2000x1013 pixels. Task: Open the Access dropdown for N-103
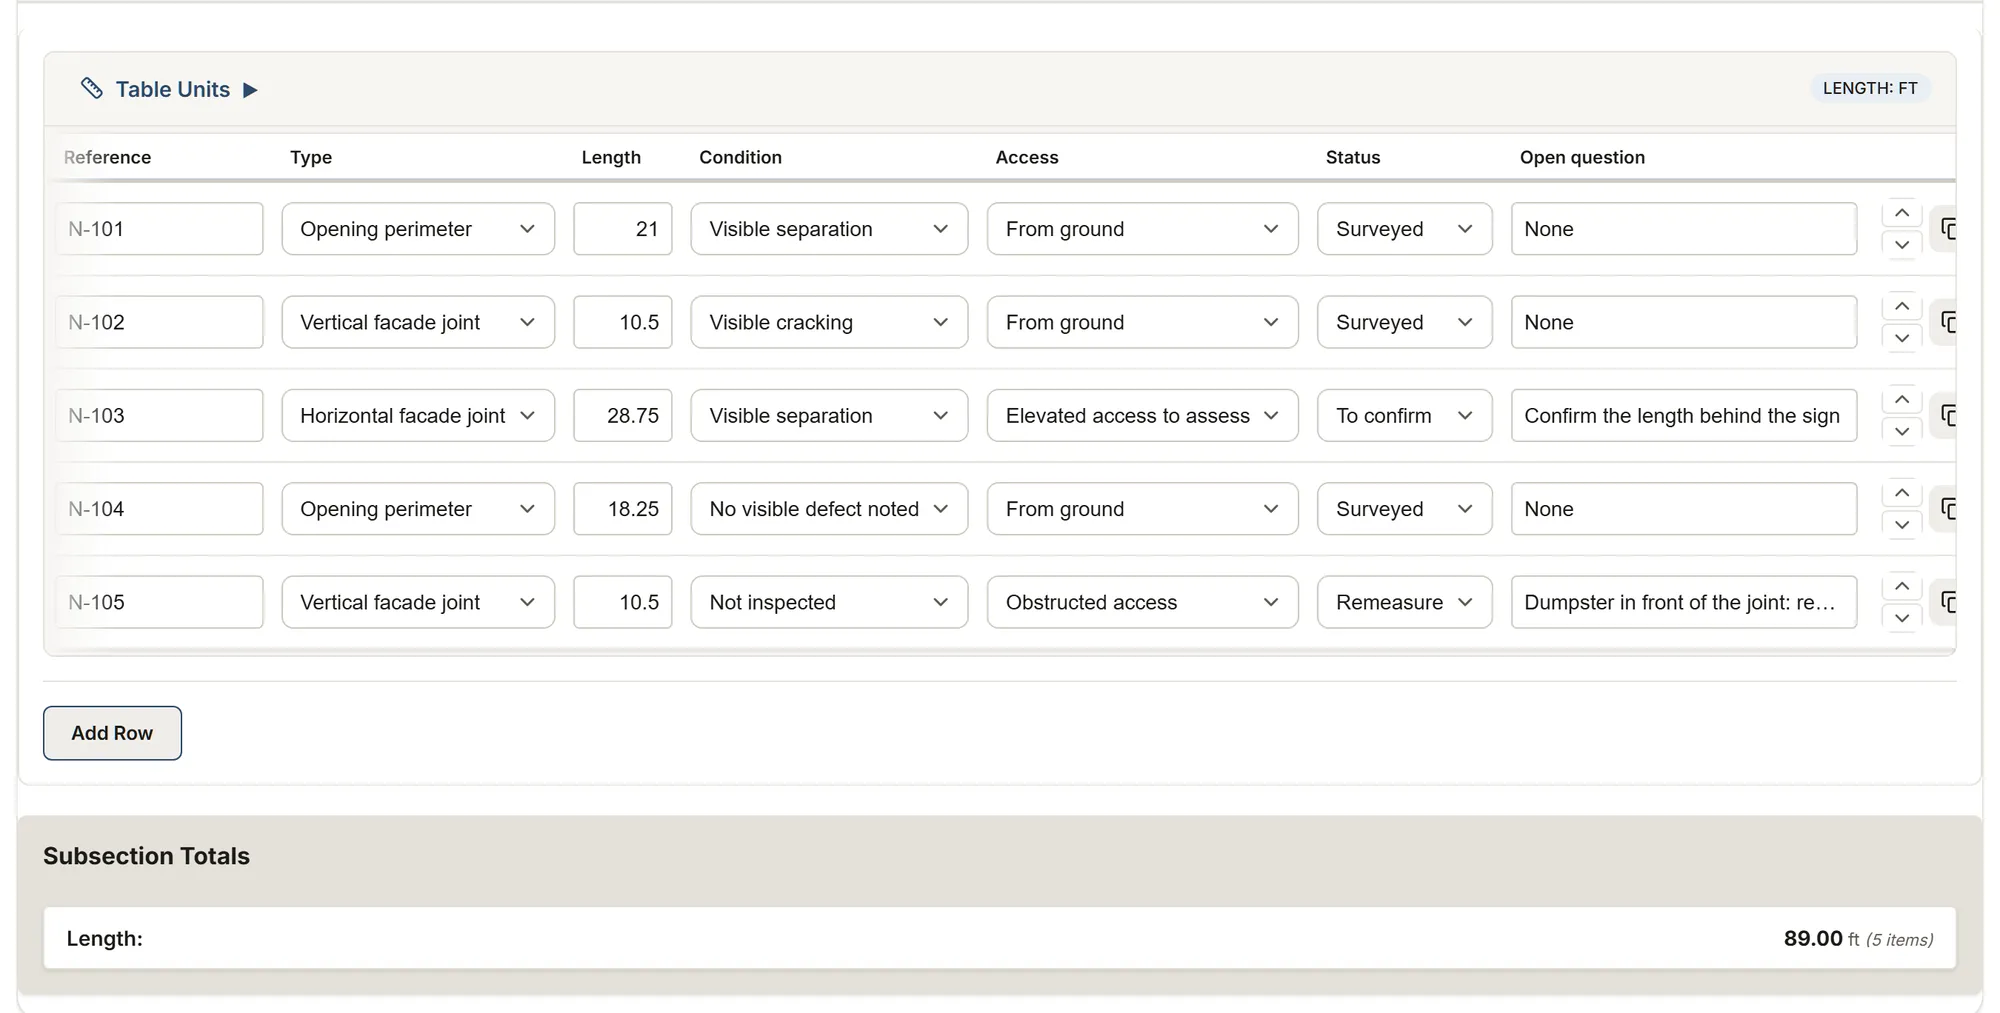point(1143,415)
